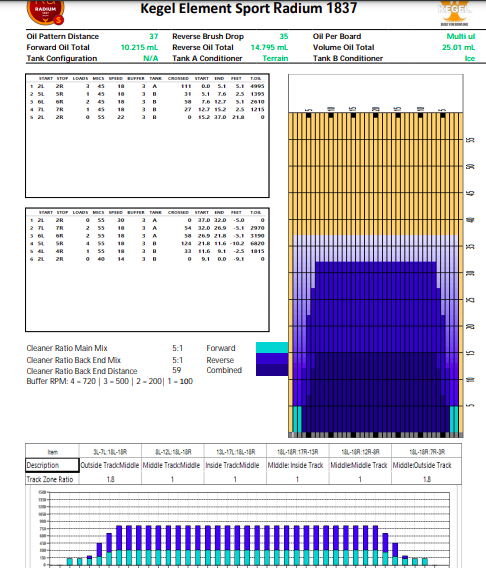
Task: Select the cyan Forward legend swatch
Action: point(272,348)
